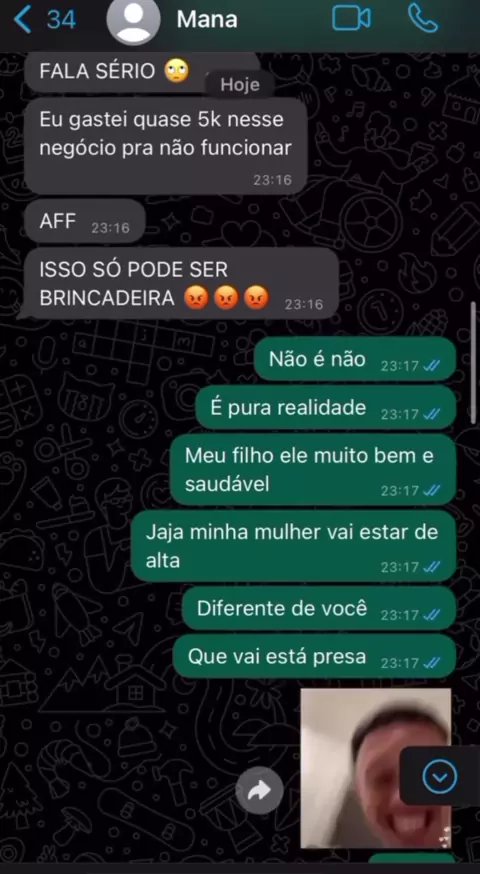This screenshot has height=874, width=480.
Task: Tap the 'AFF' message bubble
Action: point(85,222)
